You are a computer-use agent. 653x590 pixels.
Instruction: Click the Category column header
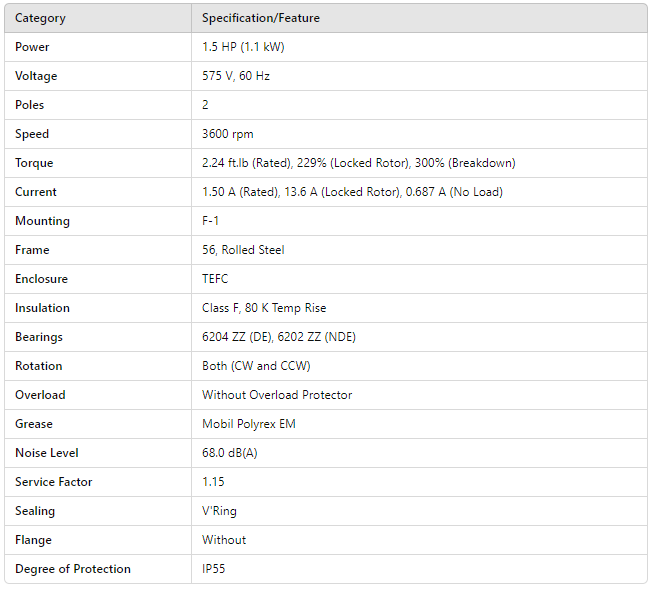tap(40, 18)
